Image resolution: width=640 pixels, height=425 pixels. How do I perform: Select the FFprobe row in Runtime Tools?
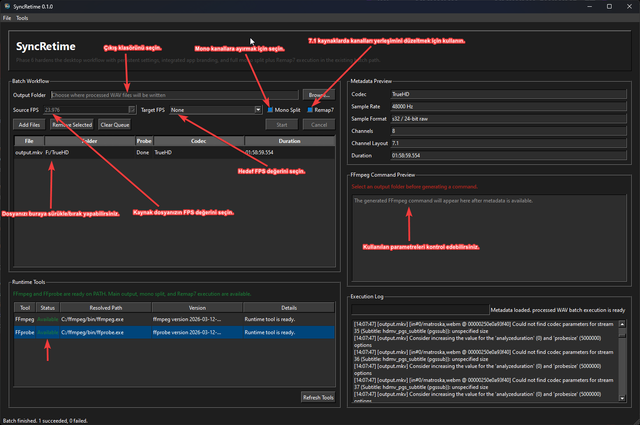pyautogui.click(x=174, y=332)
